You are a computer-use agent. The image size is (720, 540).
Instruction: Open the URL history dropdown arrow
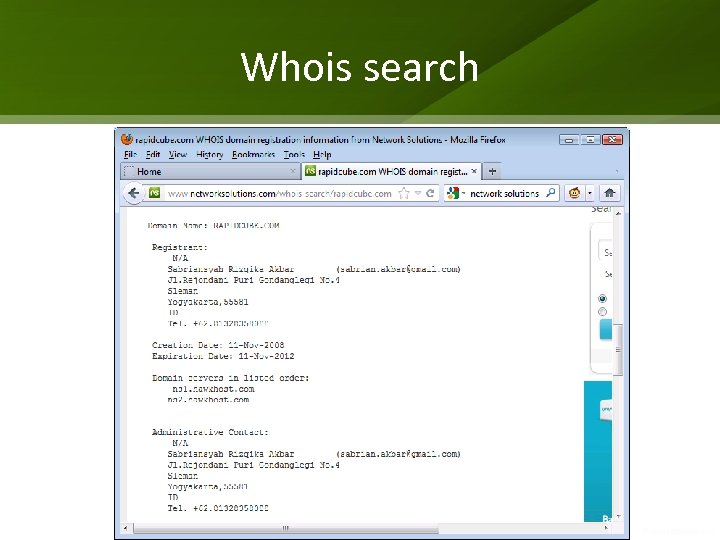click(418, 193)
